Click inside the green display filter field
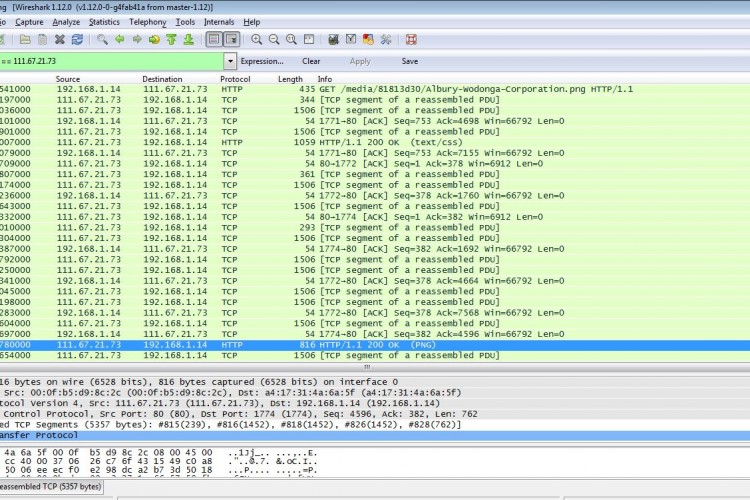This screenshot has height=500, width=750. [x=111, y=61]
